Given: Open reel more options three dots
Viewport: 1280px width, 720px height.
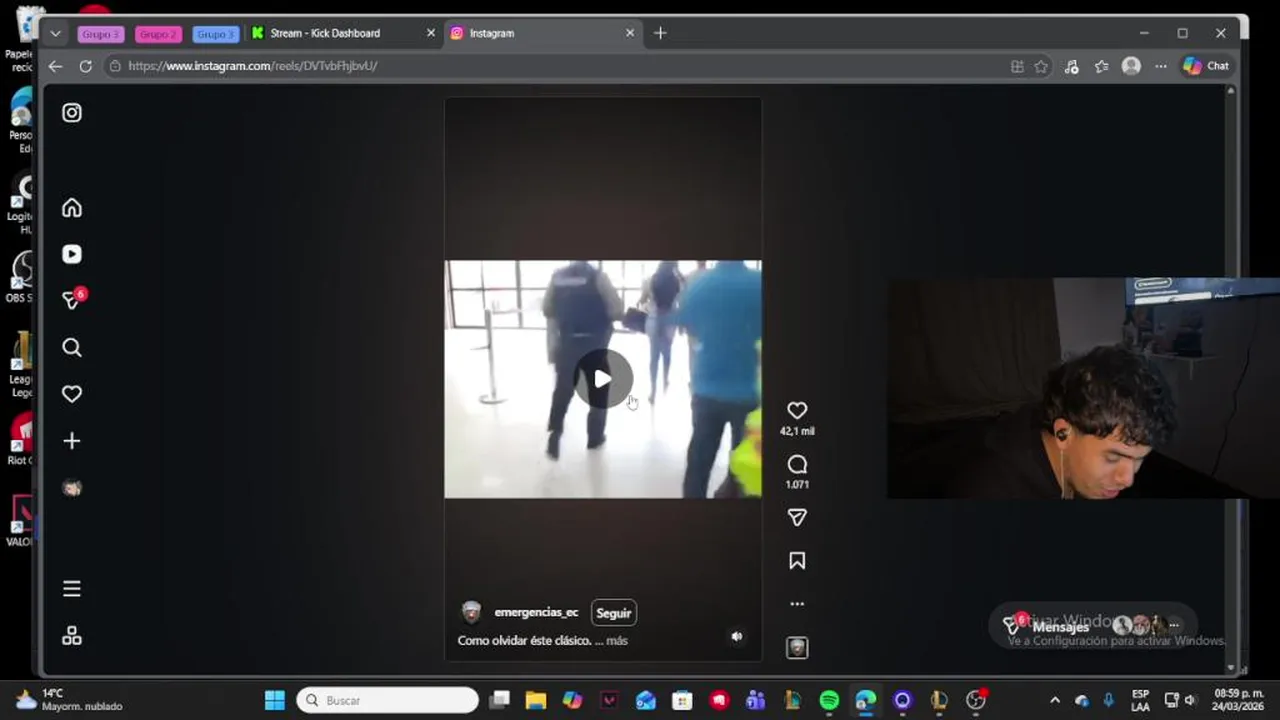Looking at the screenshot, I should 797,604.
